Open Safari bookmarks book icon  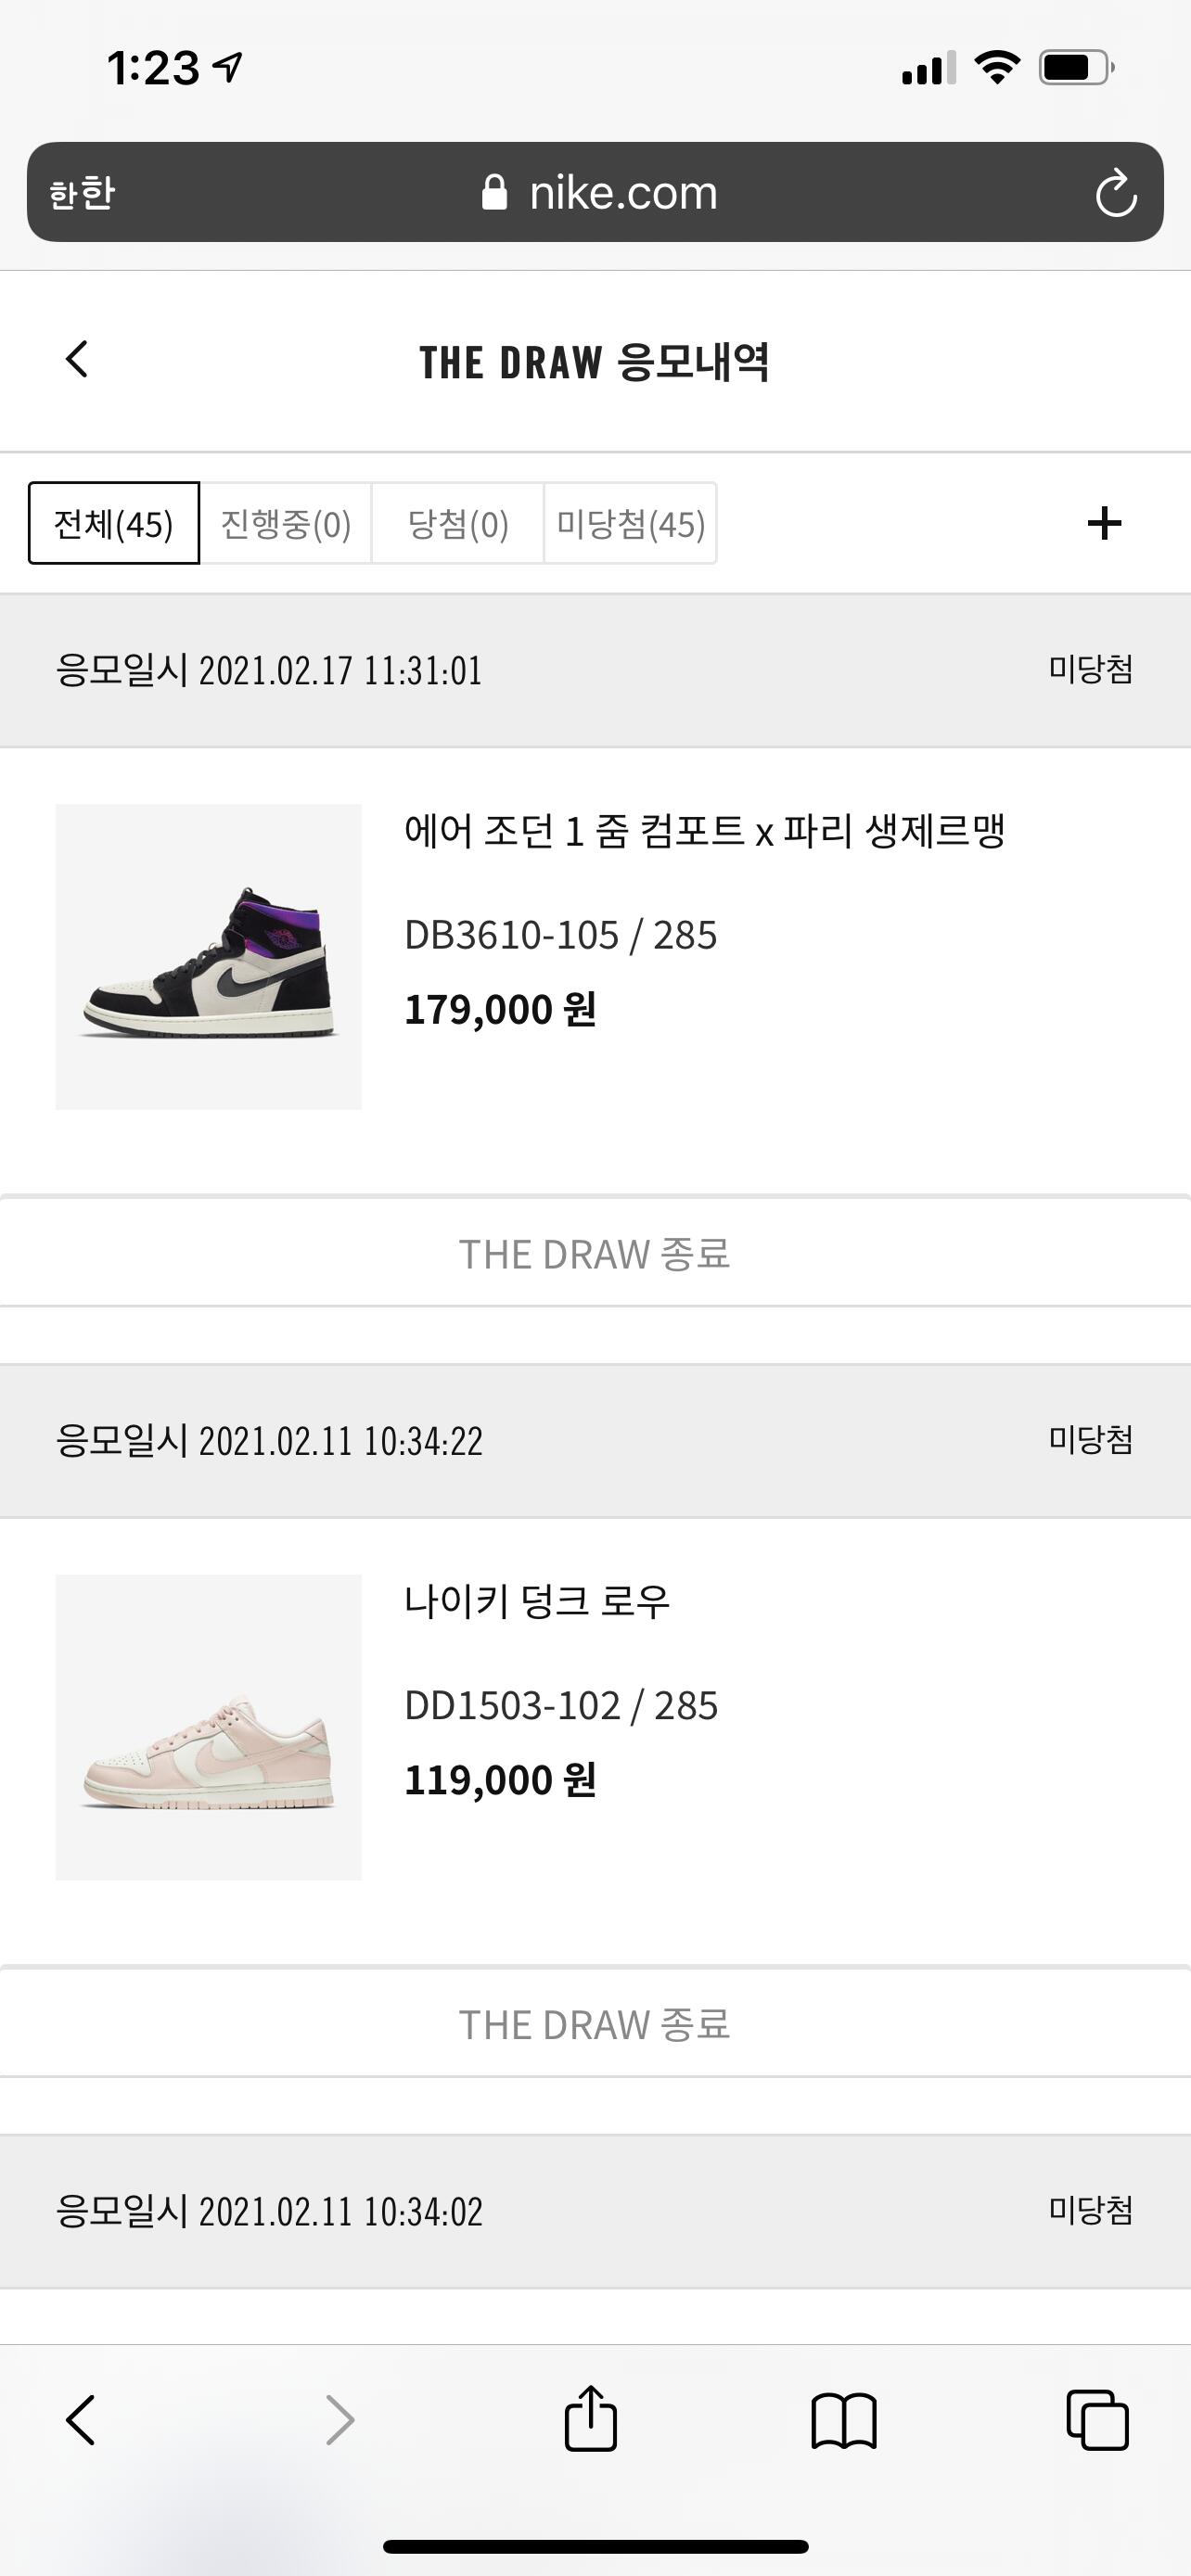tap(844, 2421)
